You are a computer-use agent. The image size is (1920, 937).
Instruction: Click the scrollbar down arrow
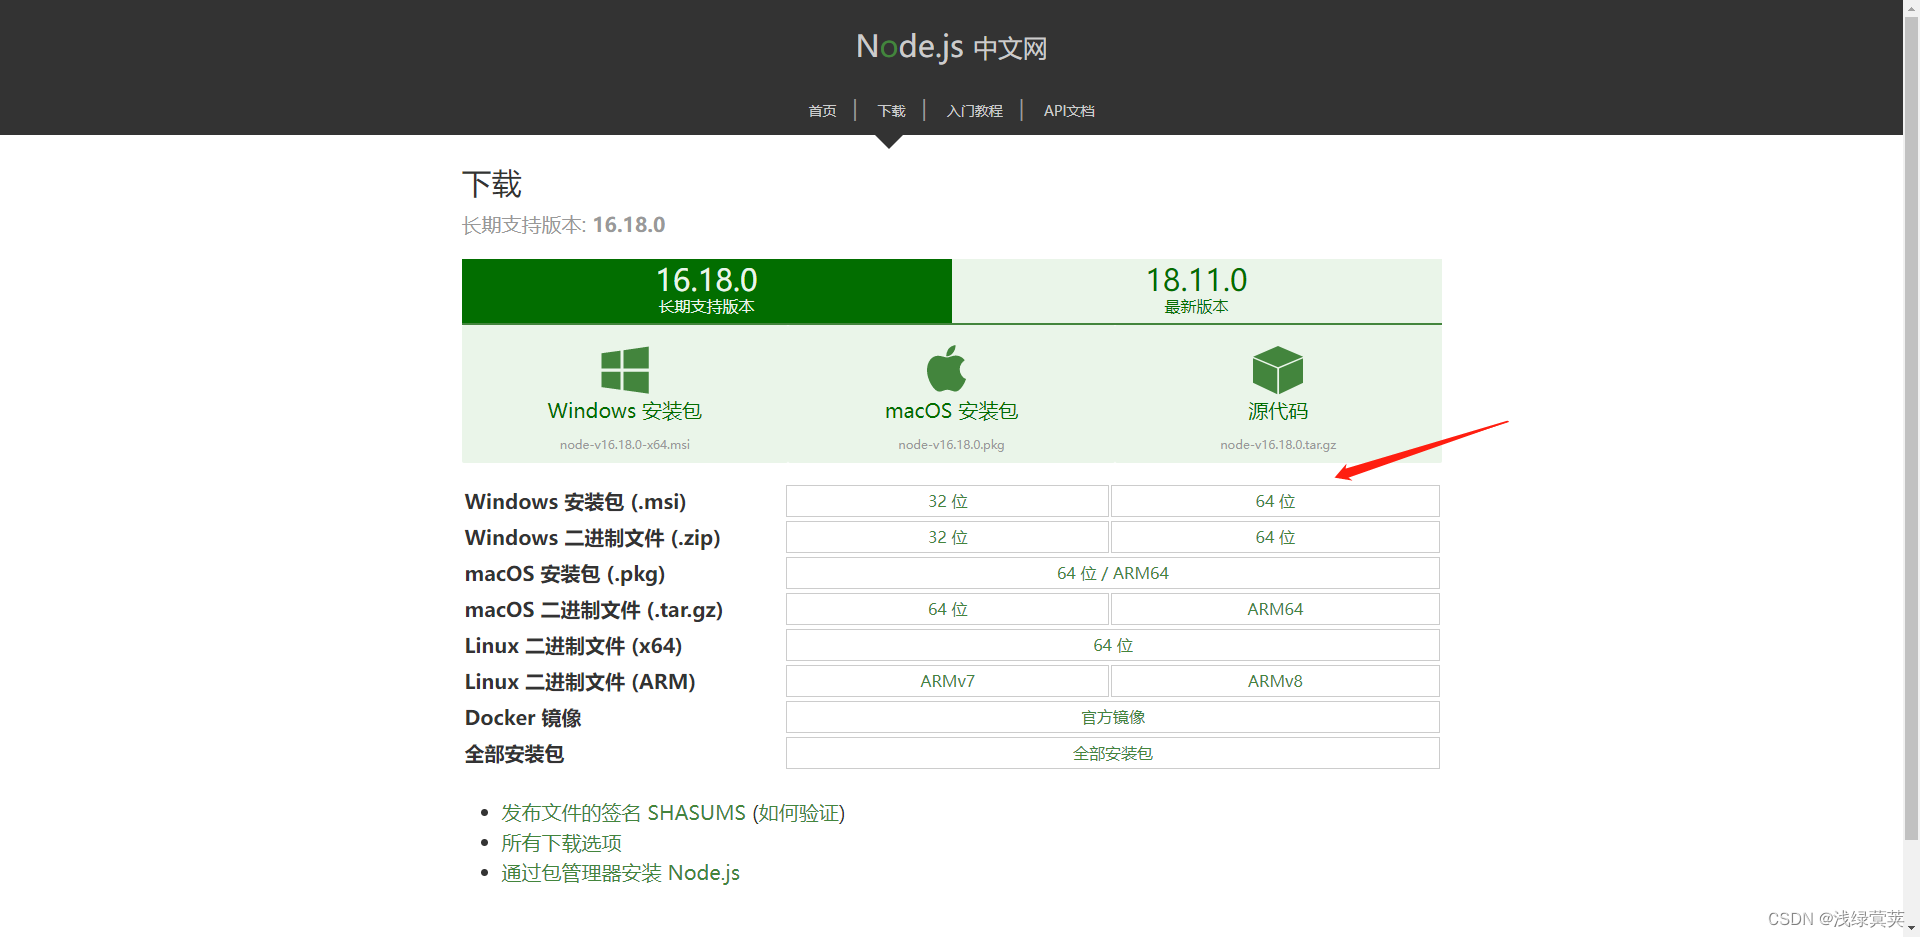coord(1911,928)
